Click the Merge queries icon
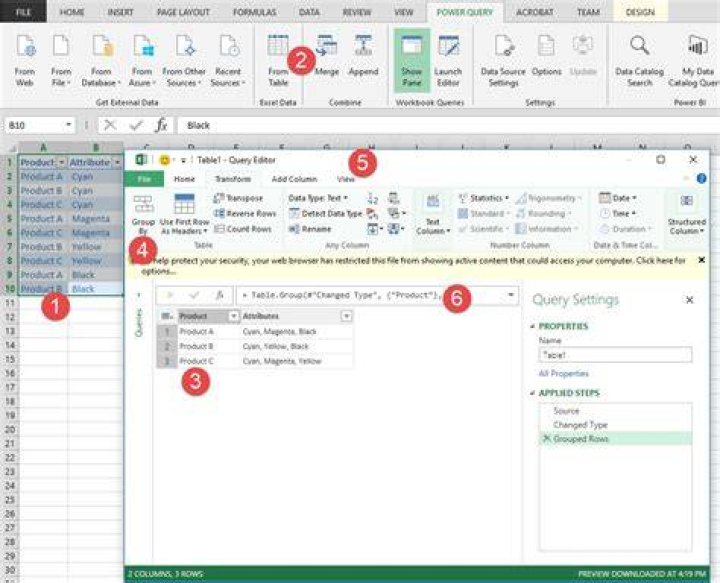This screenshot has width=720, height=583. point(326,55)
